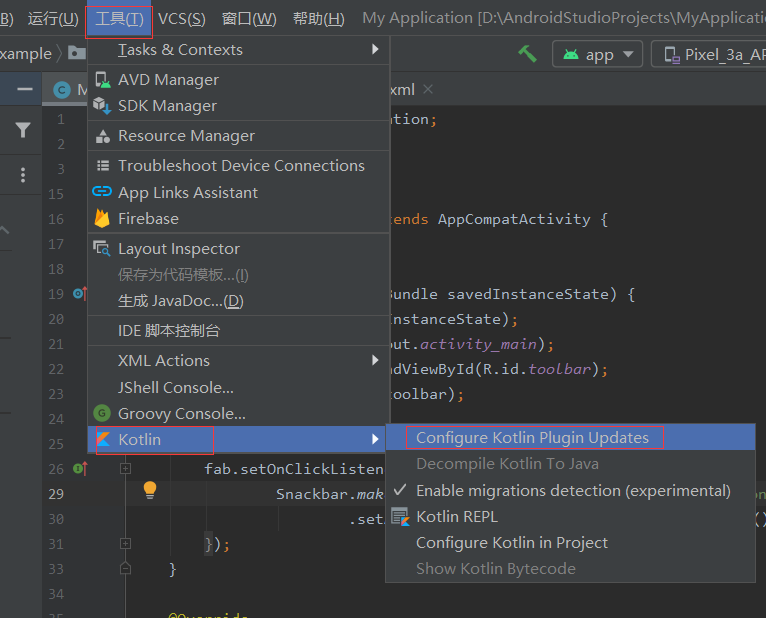
Task: Choose IDE 脚本控制台 menu item
Action: (238, 331)
